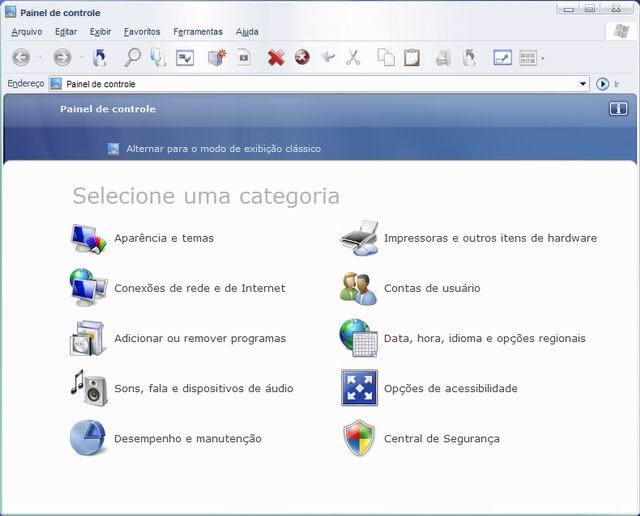The width and height of the screenshot is (640, 516).
Task: Open Adicionar ou remover programas link
Action: (200, 338)
